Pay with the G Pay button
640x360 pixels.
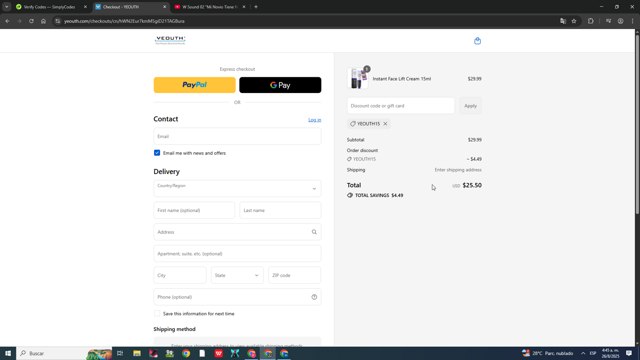[280, 85]
